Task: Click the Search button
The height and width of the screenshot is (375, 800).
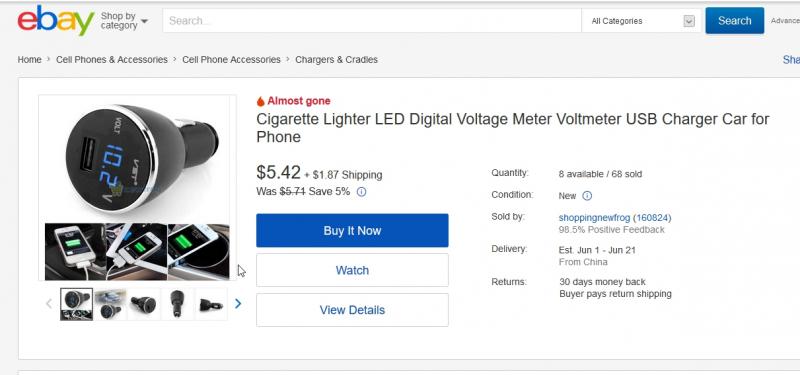Action: pyautogui.click(x=735, y=20)
